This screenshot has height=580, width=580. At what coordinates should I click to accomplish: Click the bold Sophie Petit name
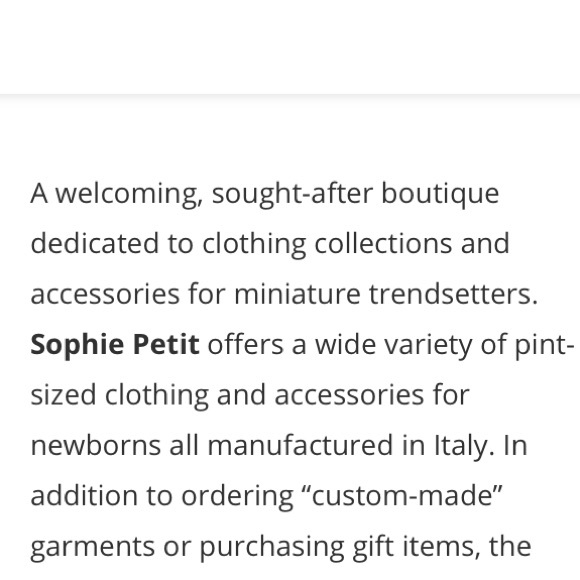coord(115,345)
